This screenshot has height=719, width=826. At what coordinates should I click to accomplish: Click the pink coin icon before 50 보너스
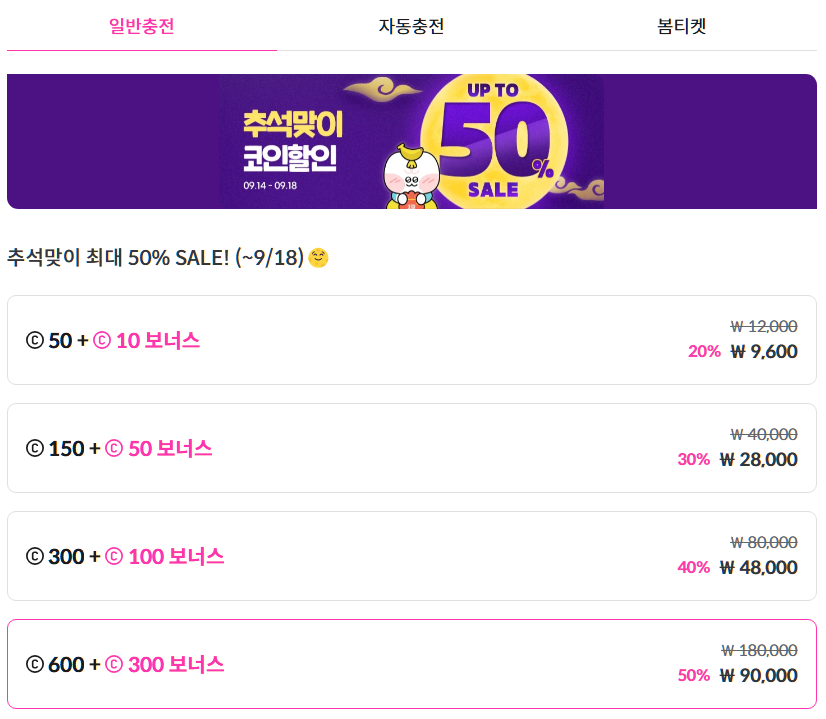[x=114, y=448]
